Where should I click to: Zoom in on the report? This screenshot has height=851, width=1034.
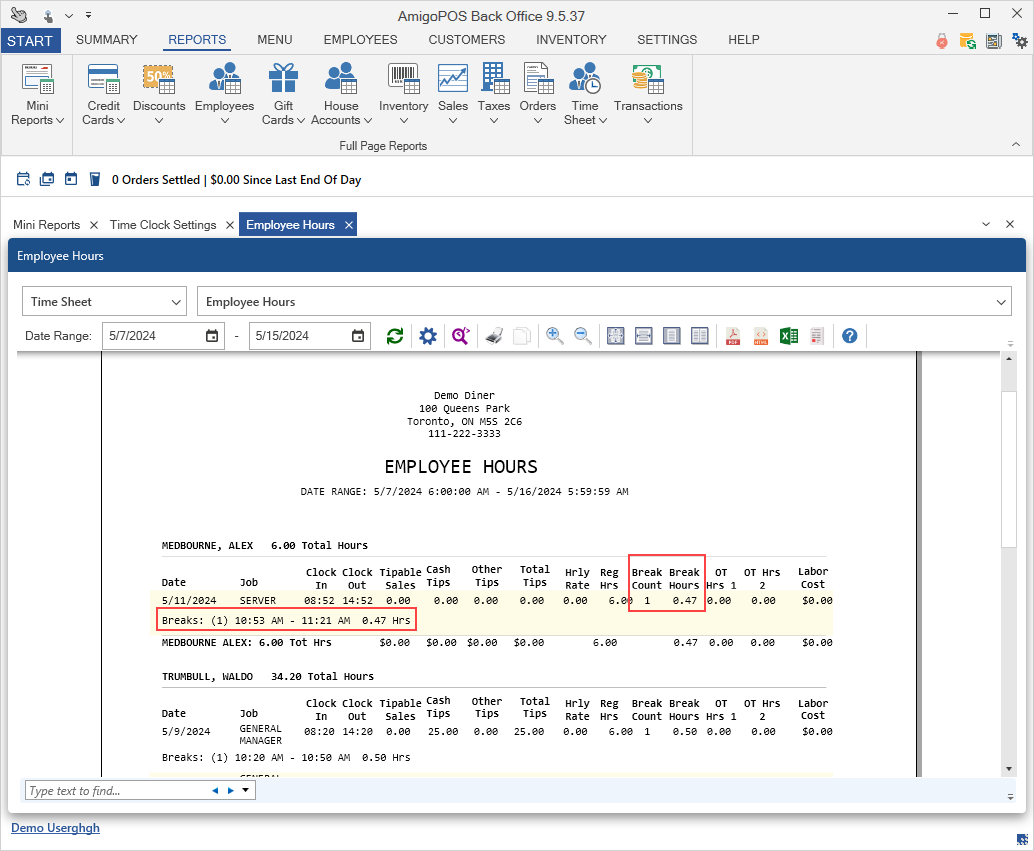[554, 336]
